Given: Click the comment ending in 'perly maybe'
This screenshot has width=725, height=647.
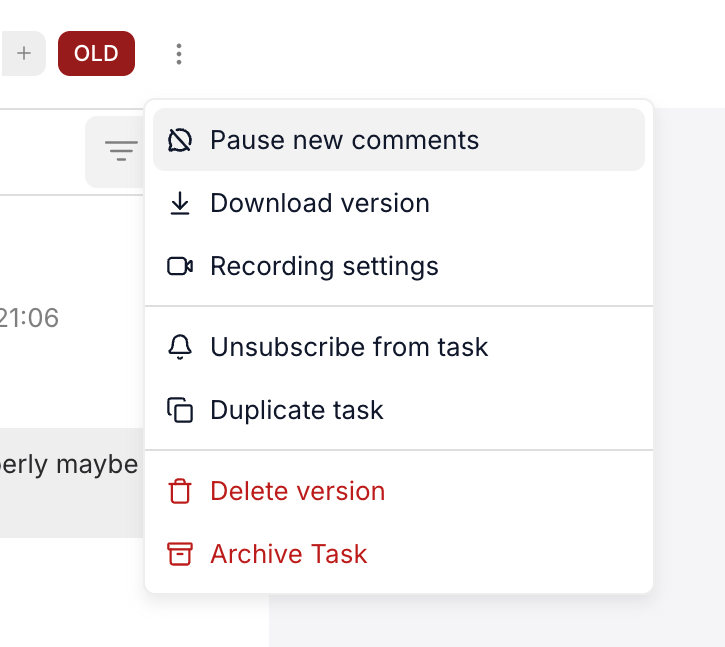Looking at the screenshot, I should point(69,466).
